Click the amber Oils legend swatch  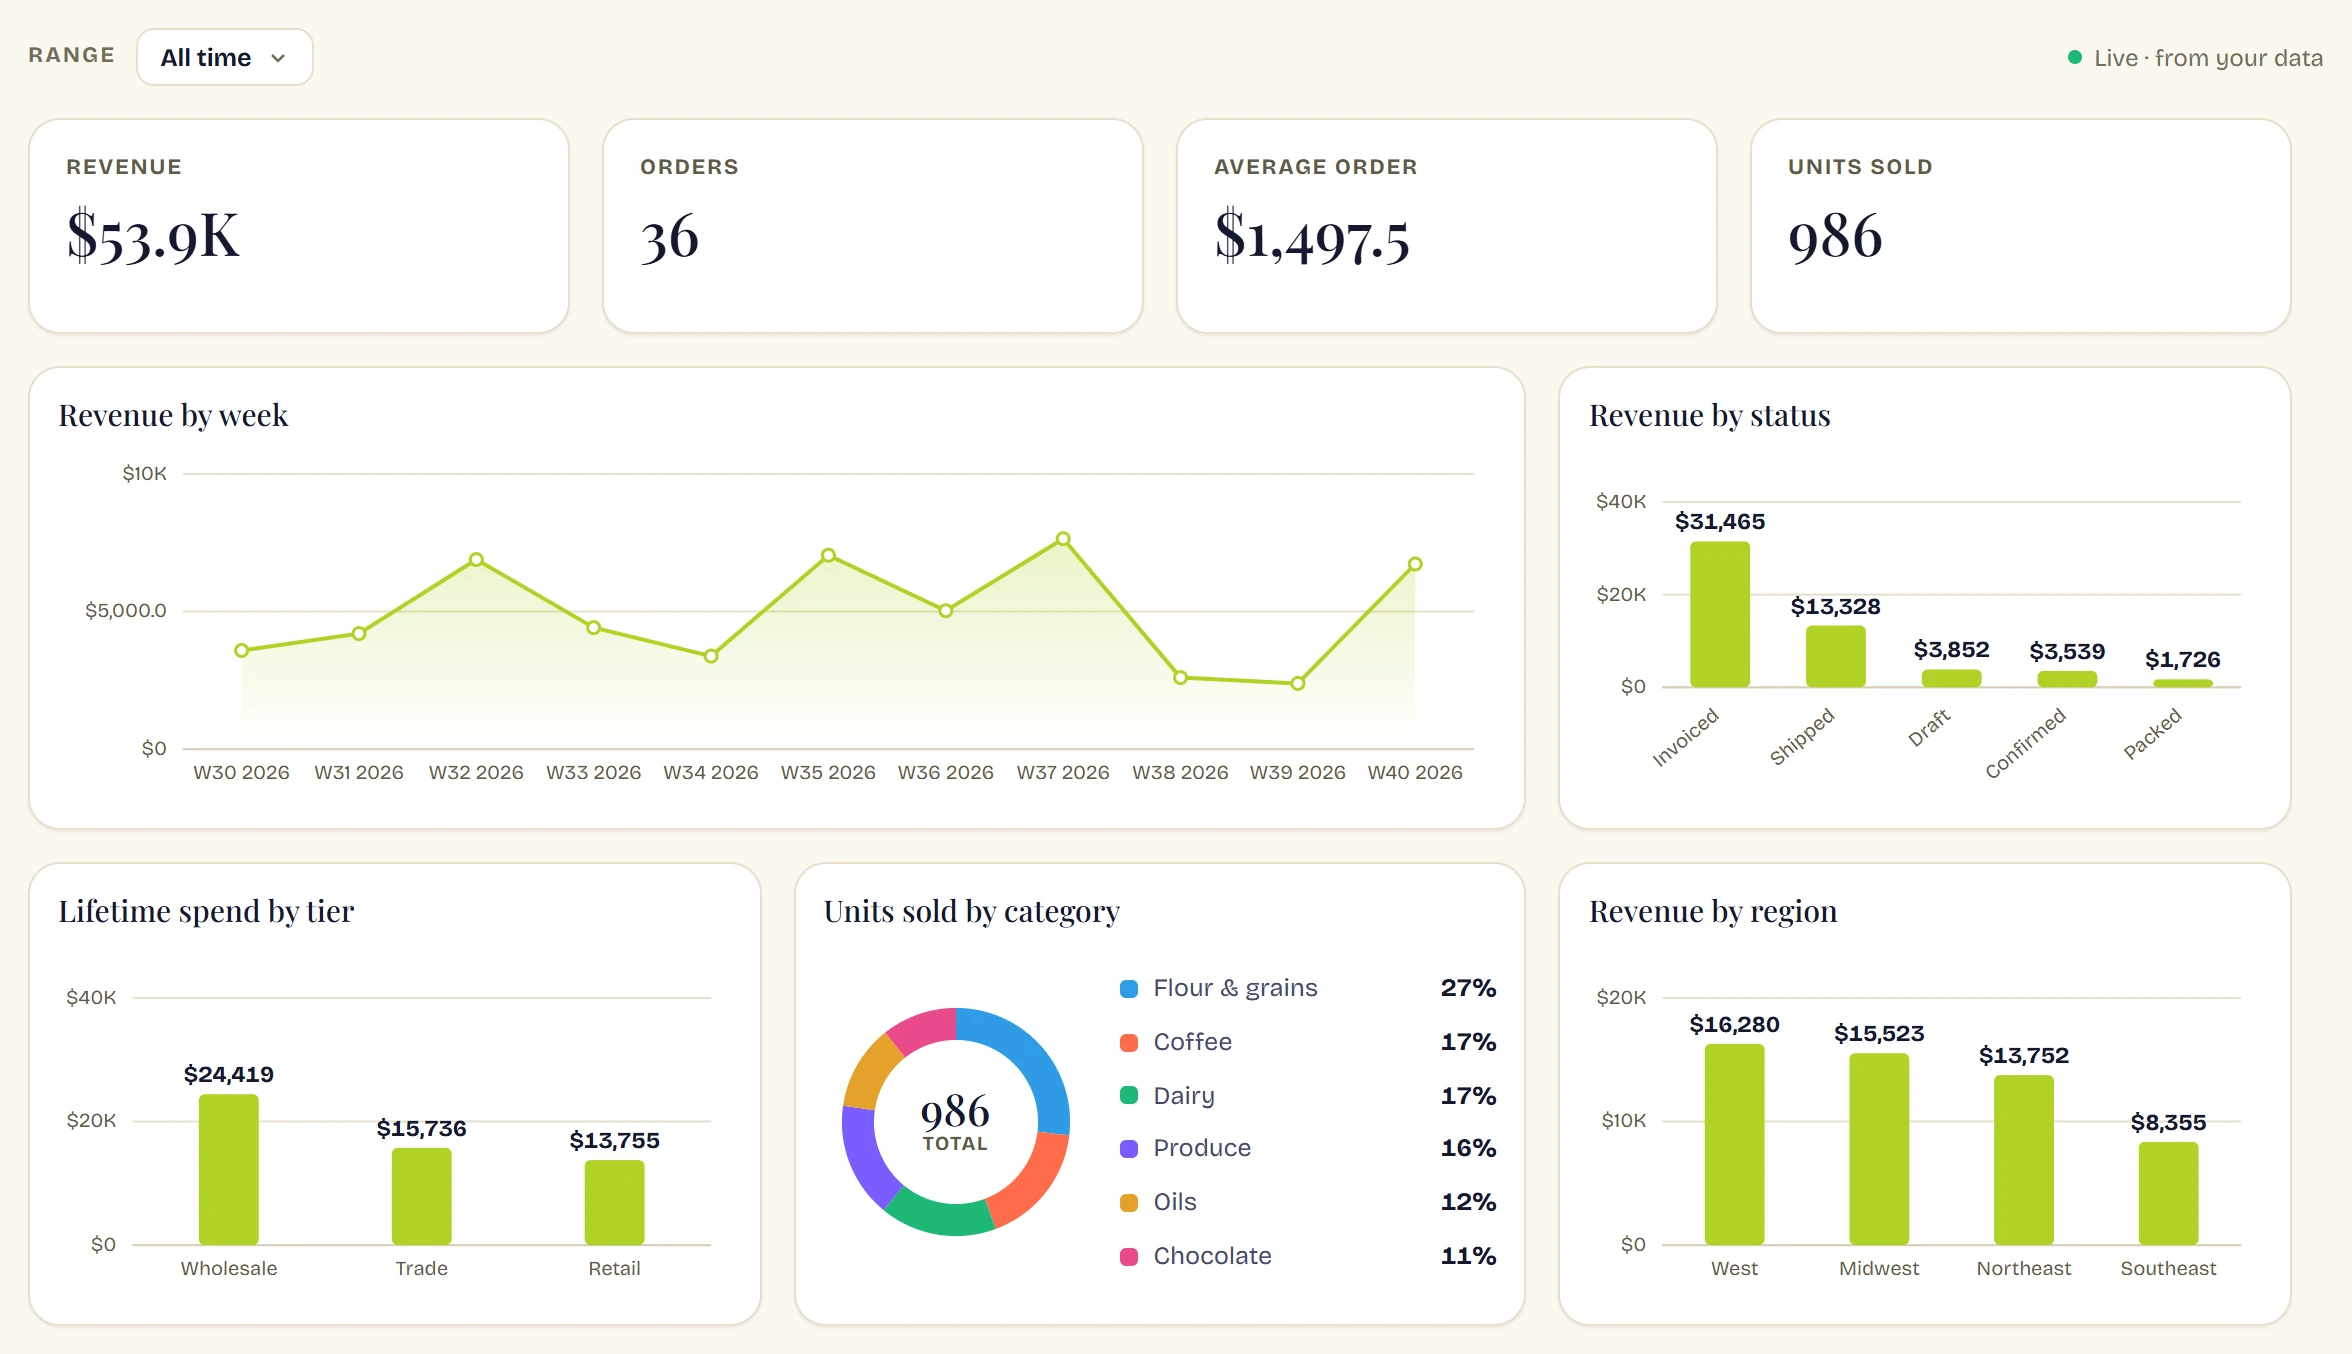coord(1129,1202)
